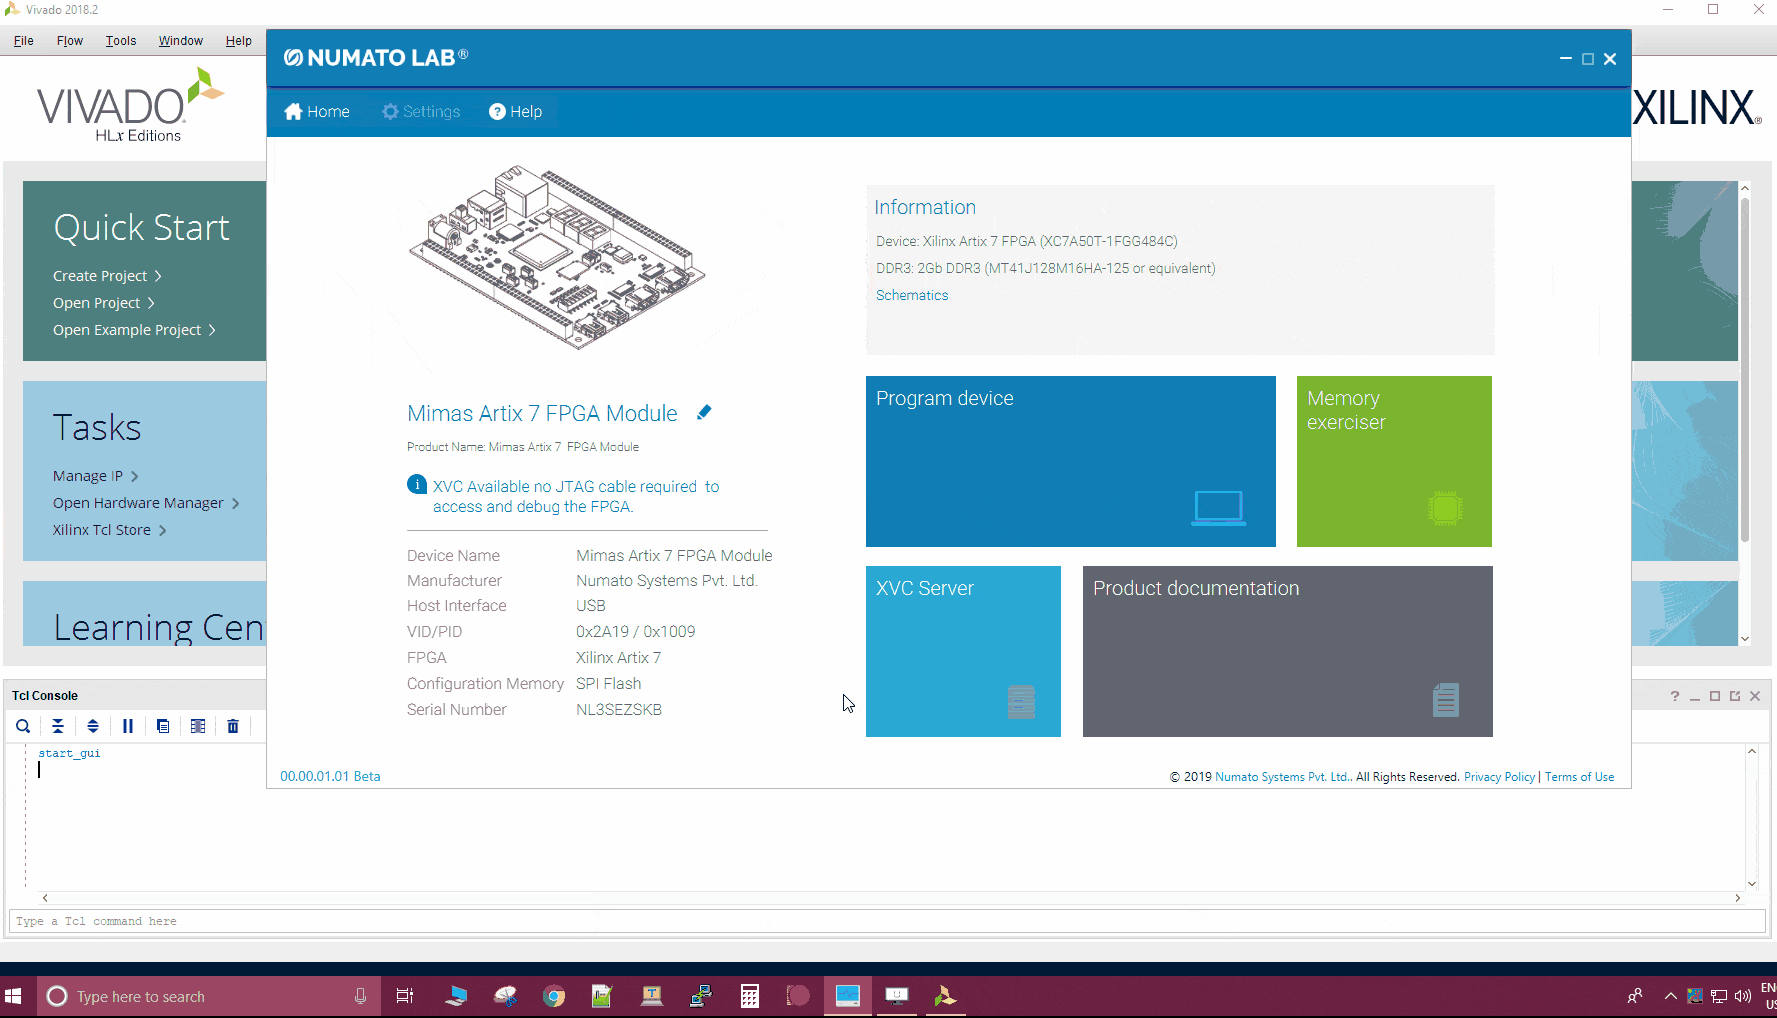Screen dimensions: 1777x1018
Task: Click the Pause output icon in Tcl Console
Action: (128, 726)
